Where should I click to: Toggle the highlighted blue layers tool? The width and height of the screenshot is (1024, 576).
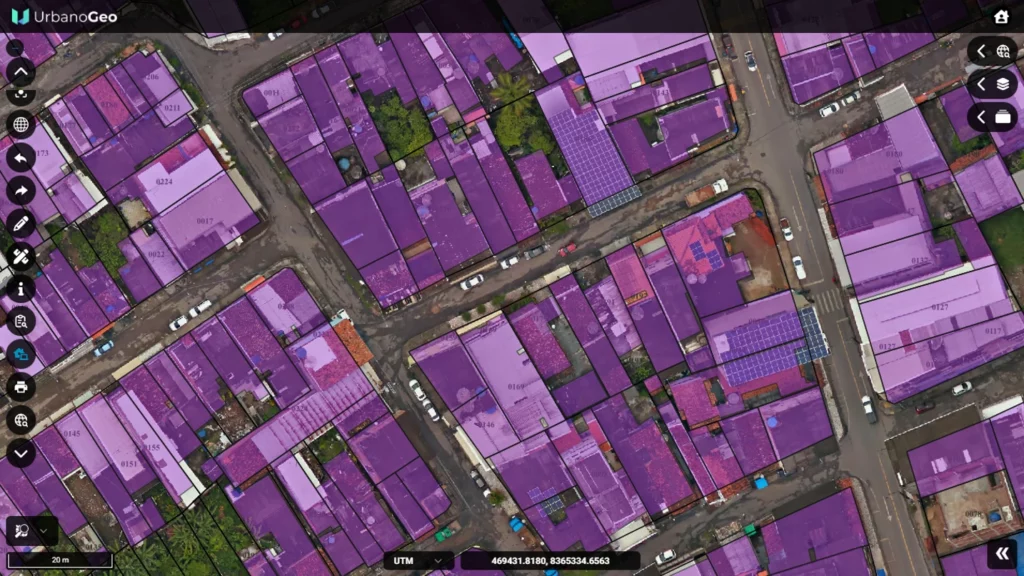pos(21,354)
